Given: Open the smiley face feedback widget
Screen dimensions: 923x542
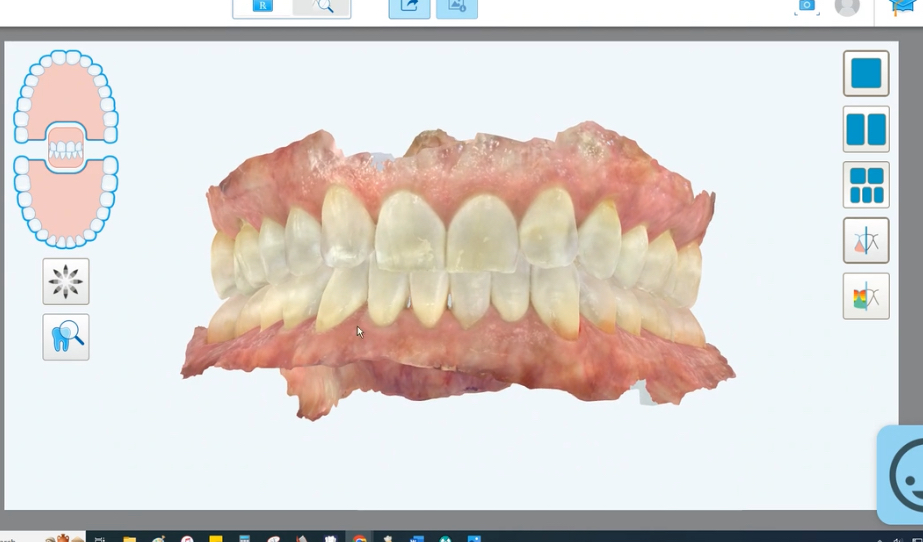Looking at the screenshot, I should (904, 475).
